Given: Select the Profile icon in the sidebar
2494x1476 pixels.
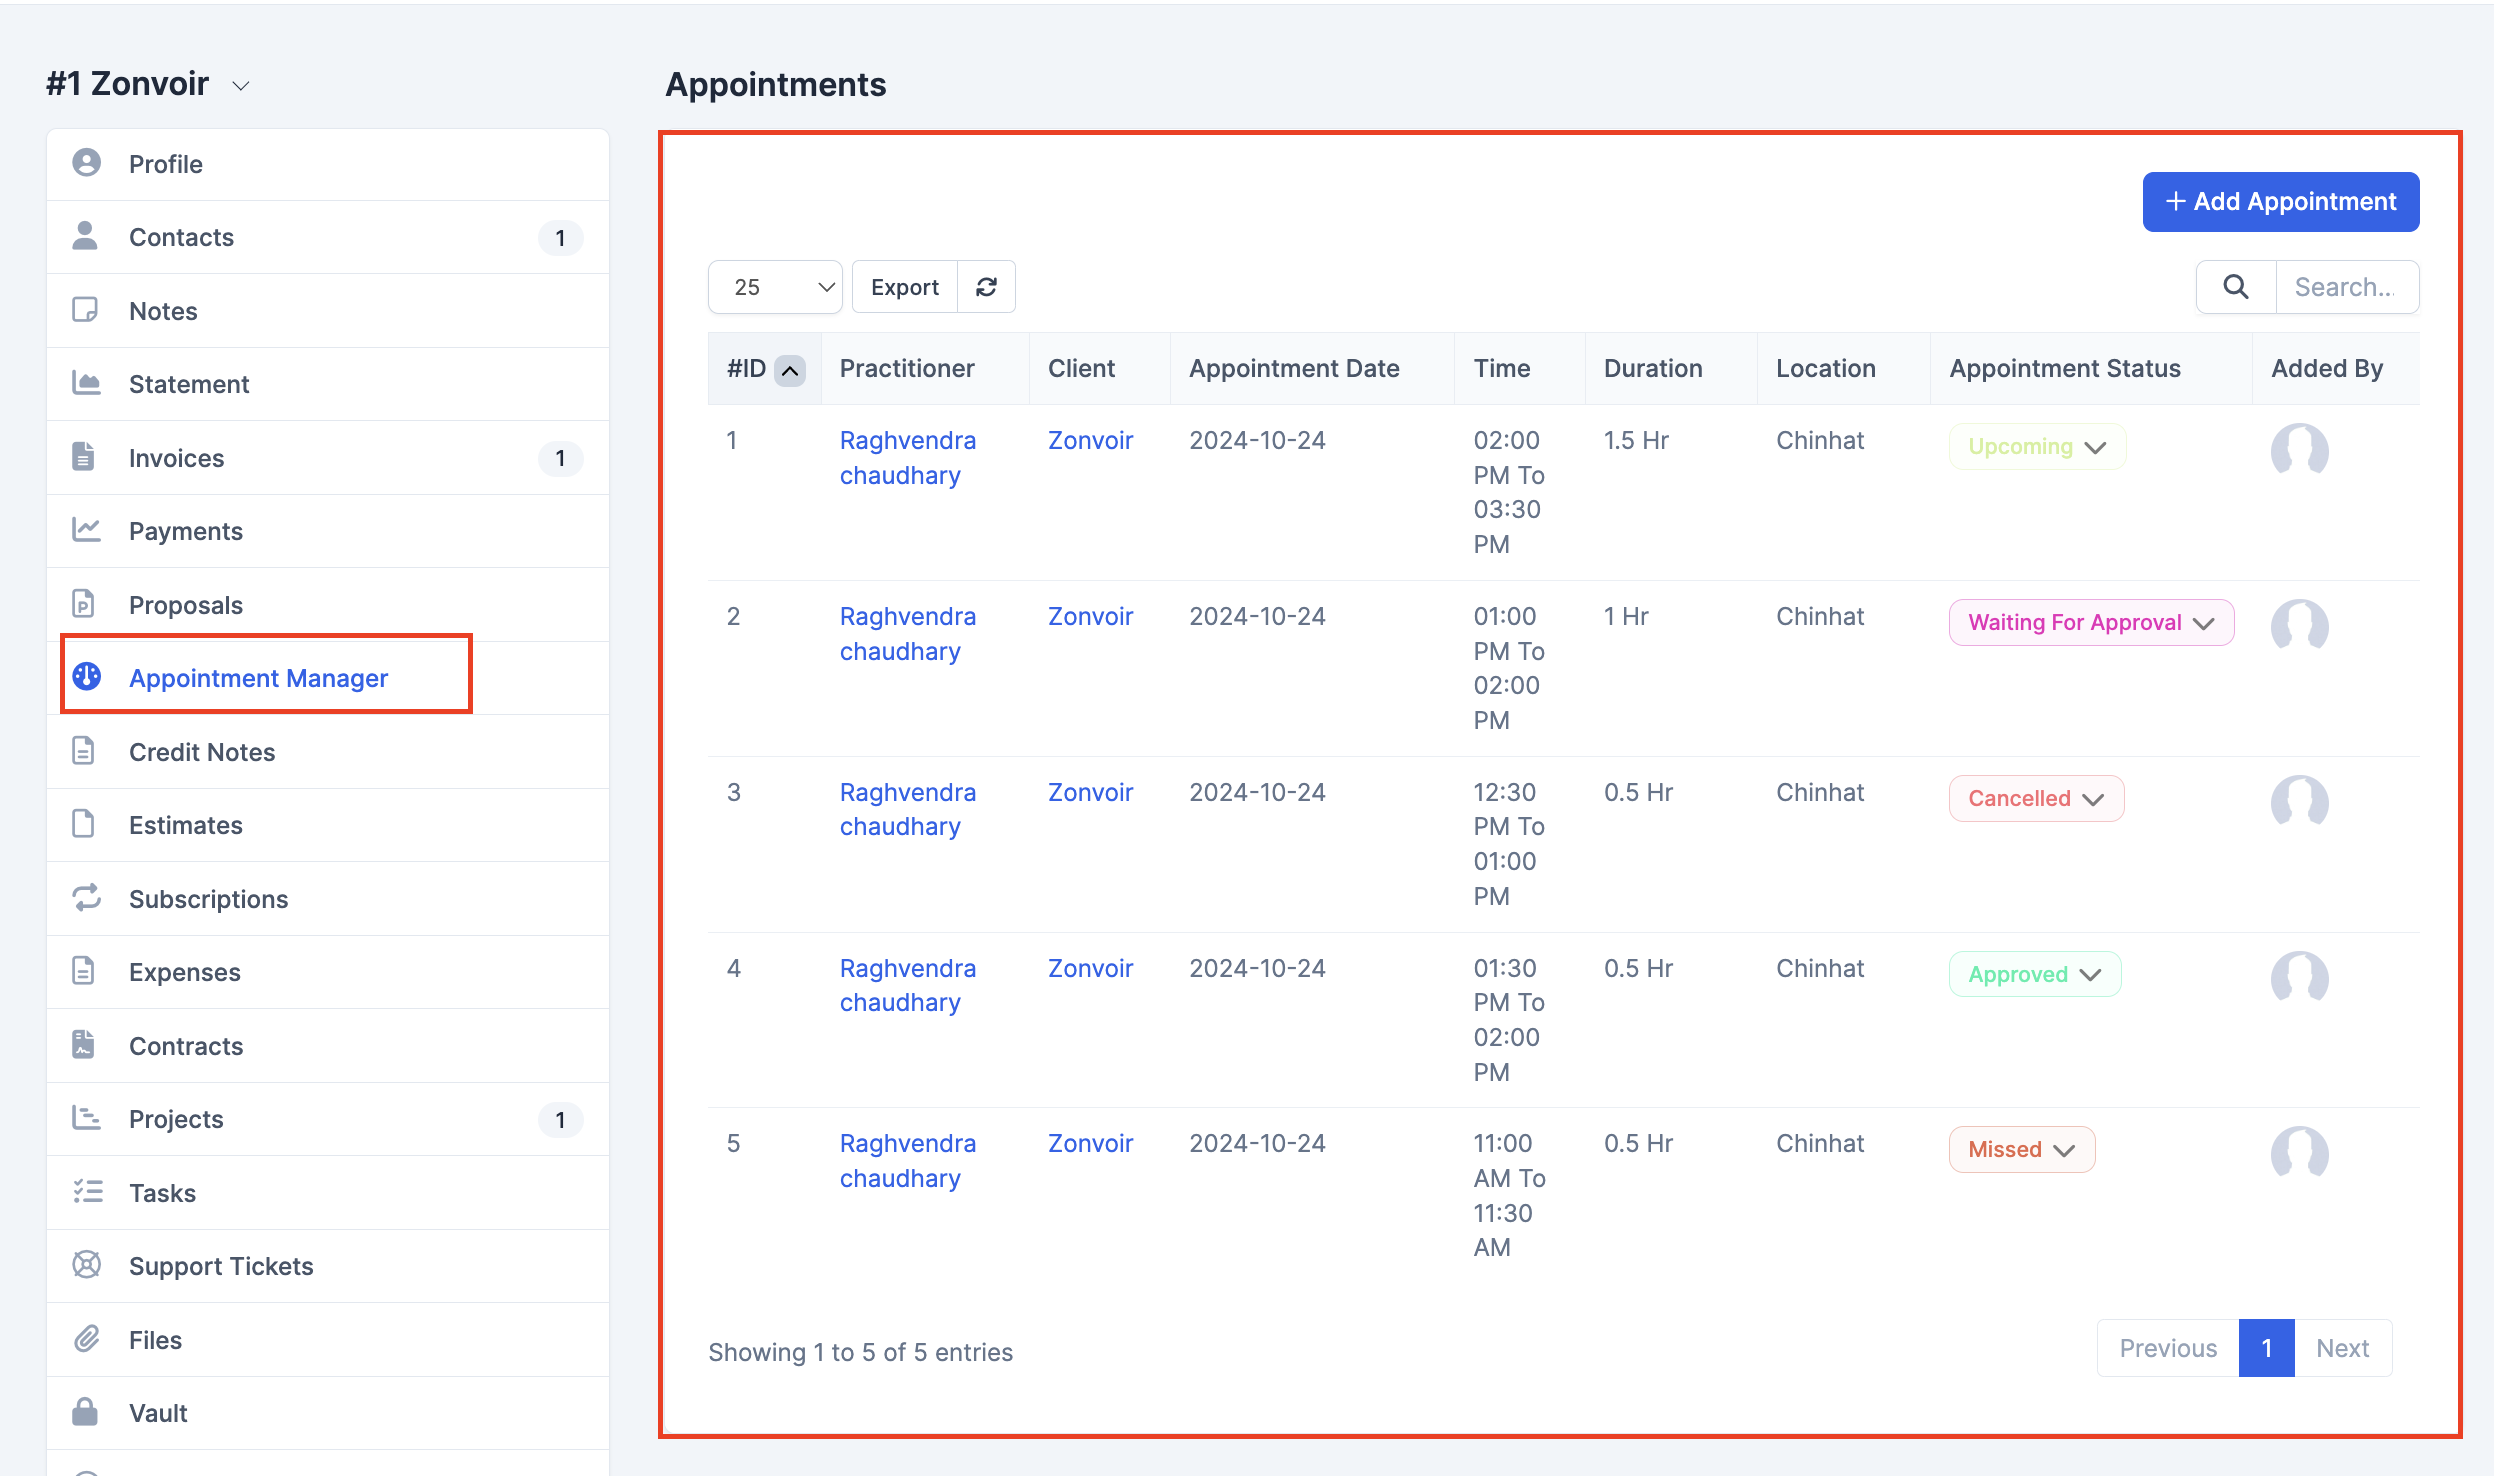Looking at the screenshot, I should click(x=86, y=163).
